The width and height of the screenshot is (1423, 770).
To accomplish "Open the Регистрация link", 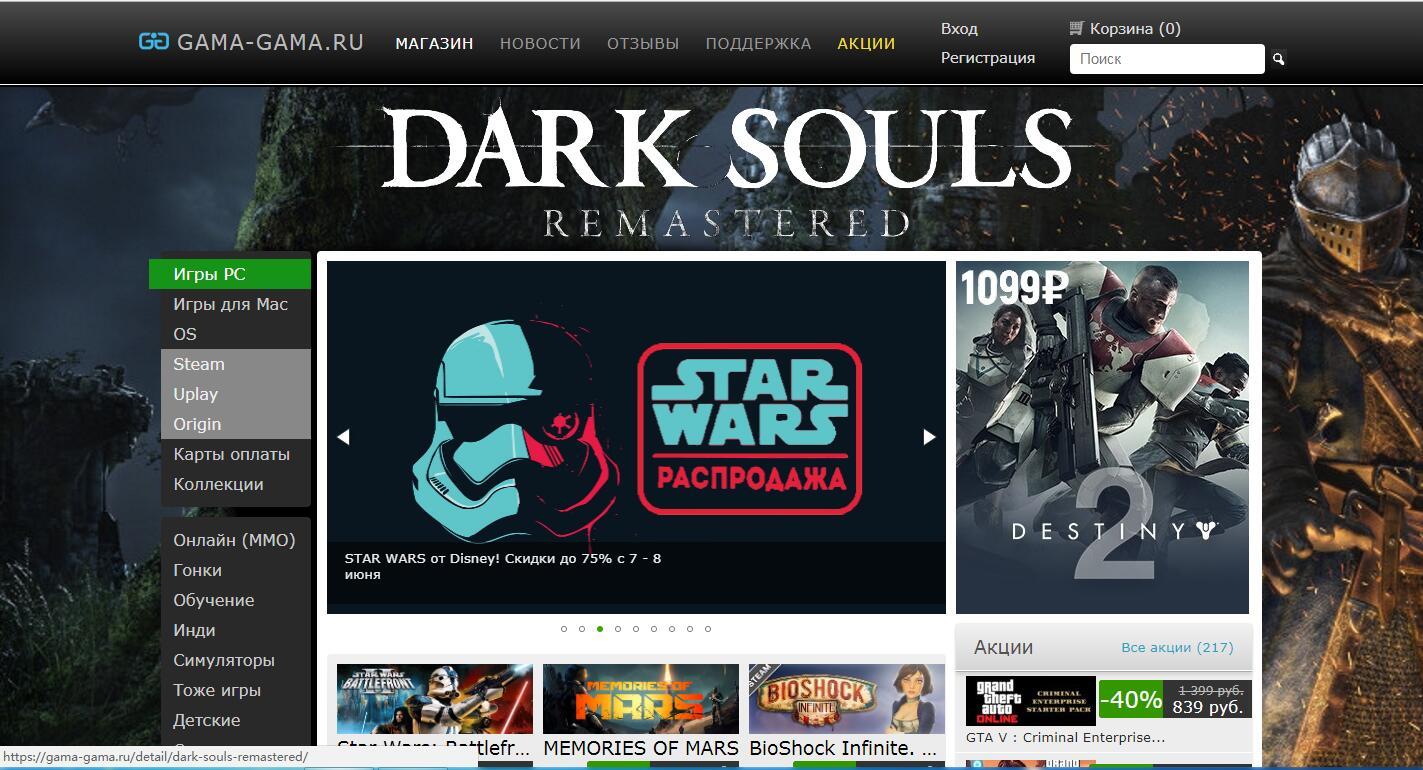I will (988, 58).
